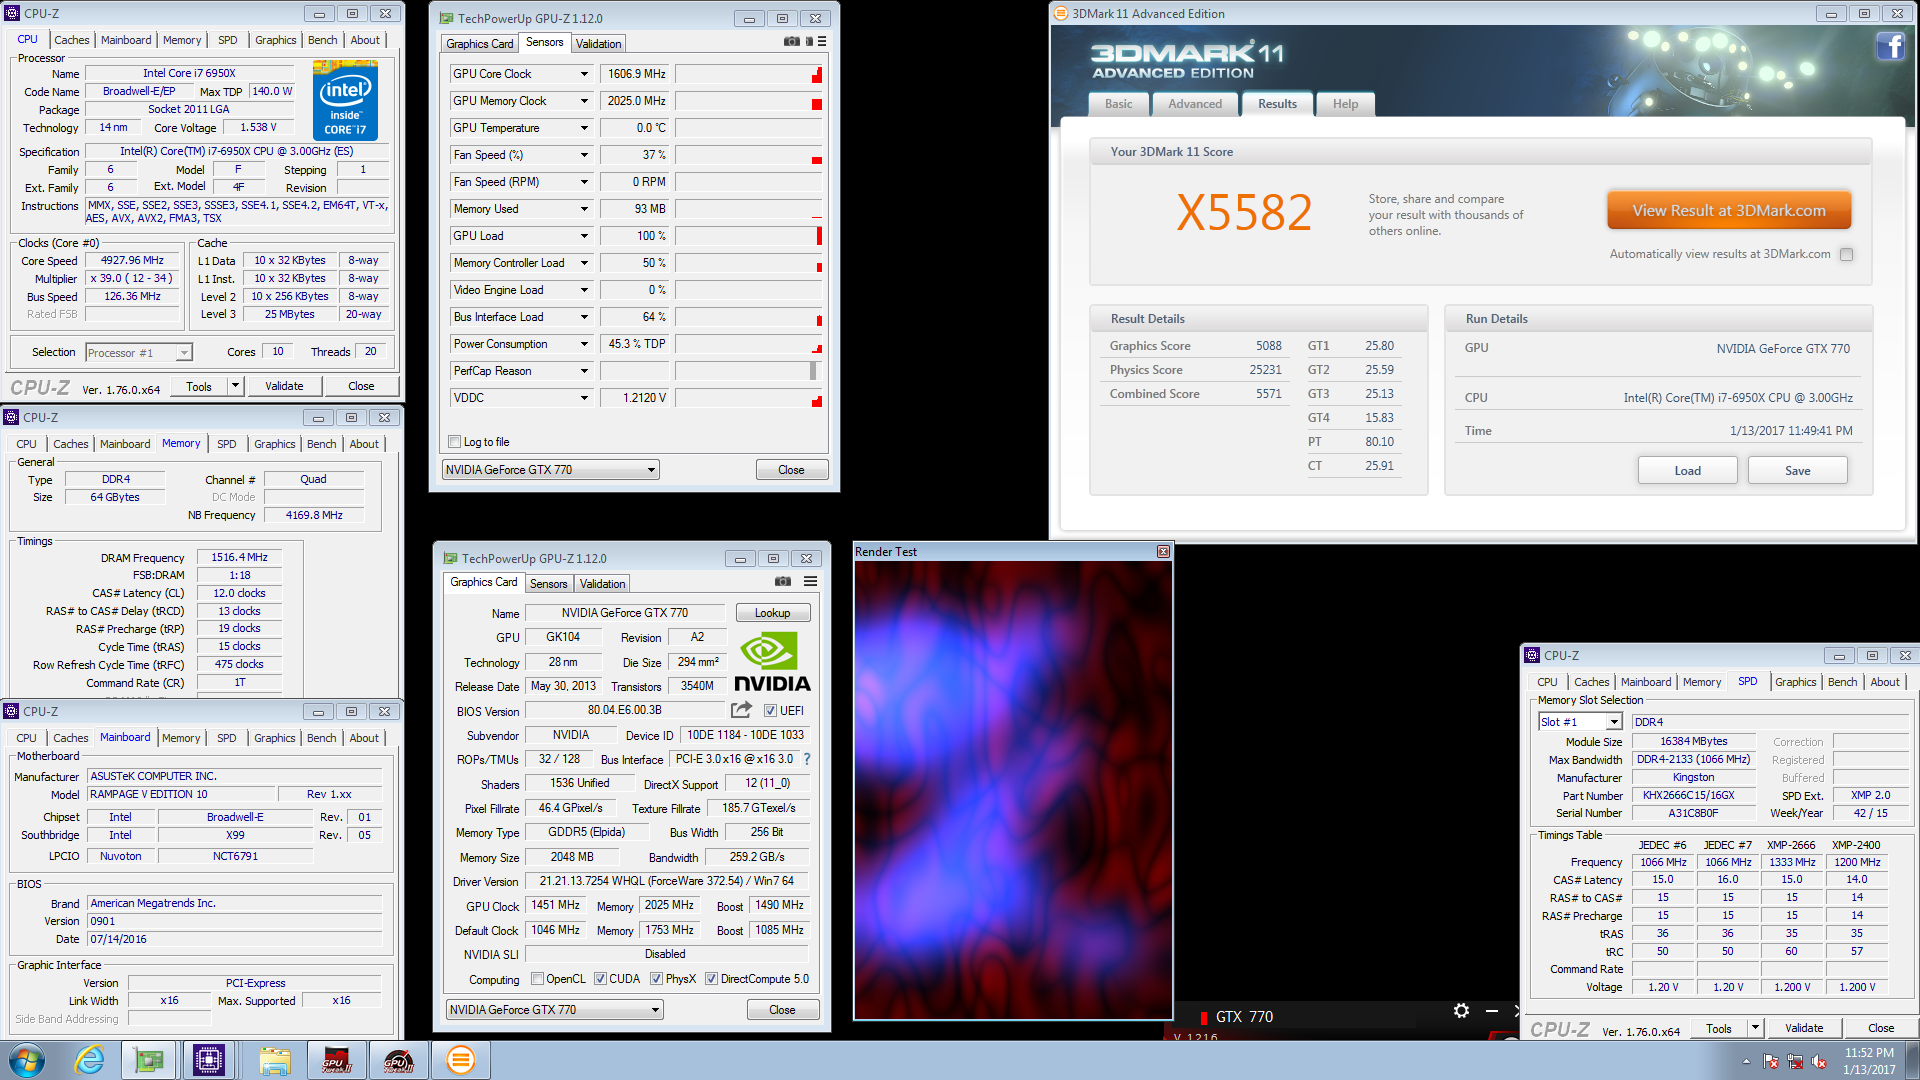Launch Internet Explorer from the taskbar

(90, 1060)
